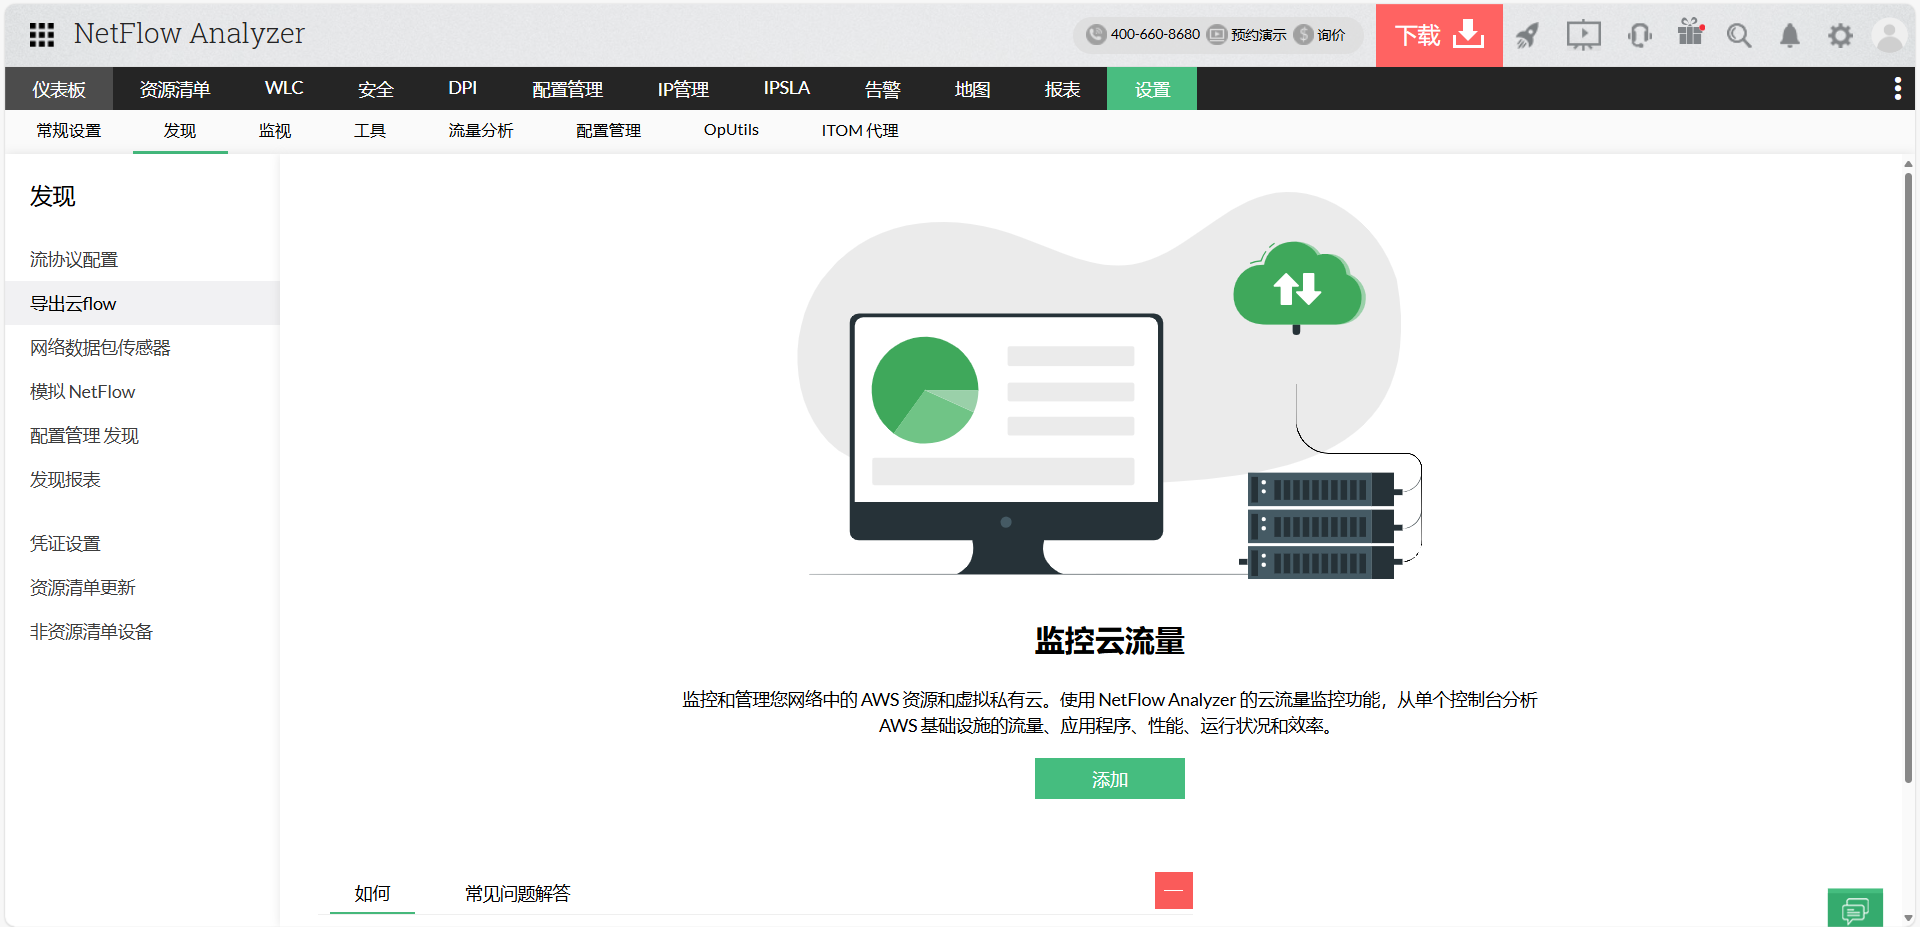The width and height of the screenshot is (1920, 927).
Task: Click the vertical page scrollbar
Action: tap(1908, 478)
